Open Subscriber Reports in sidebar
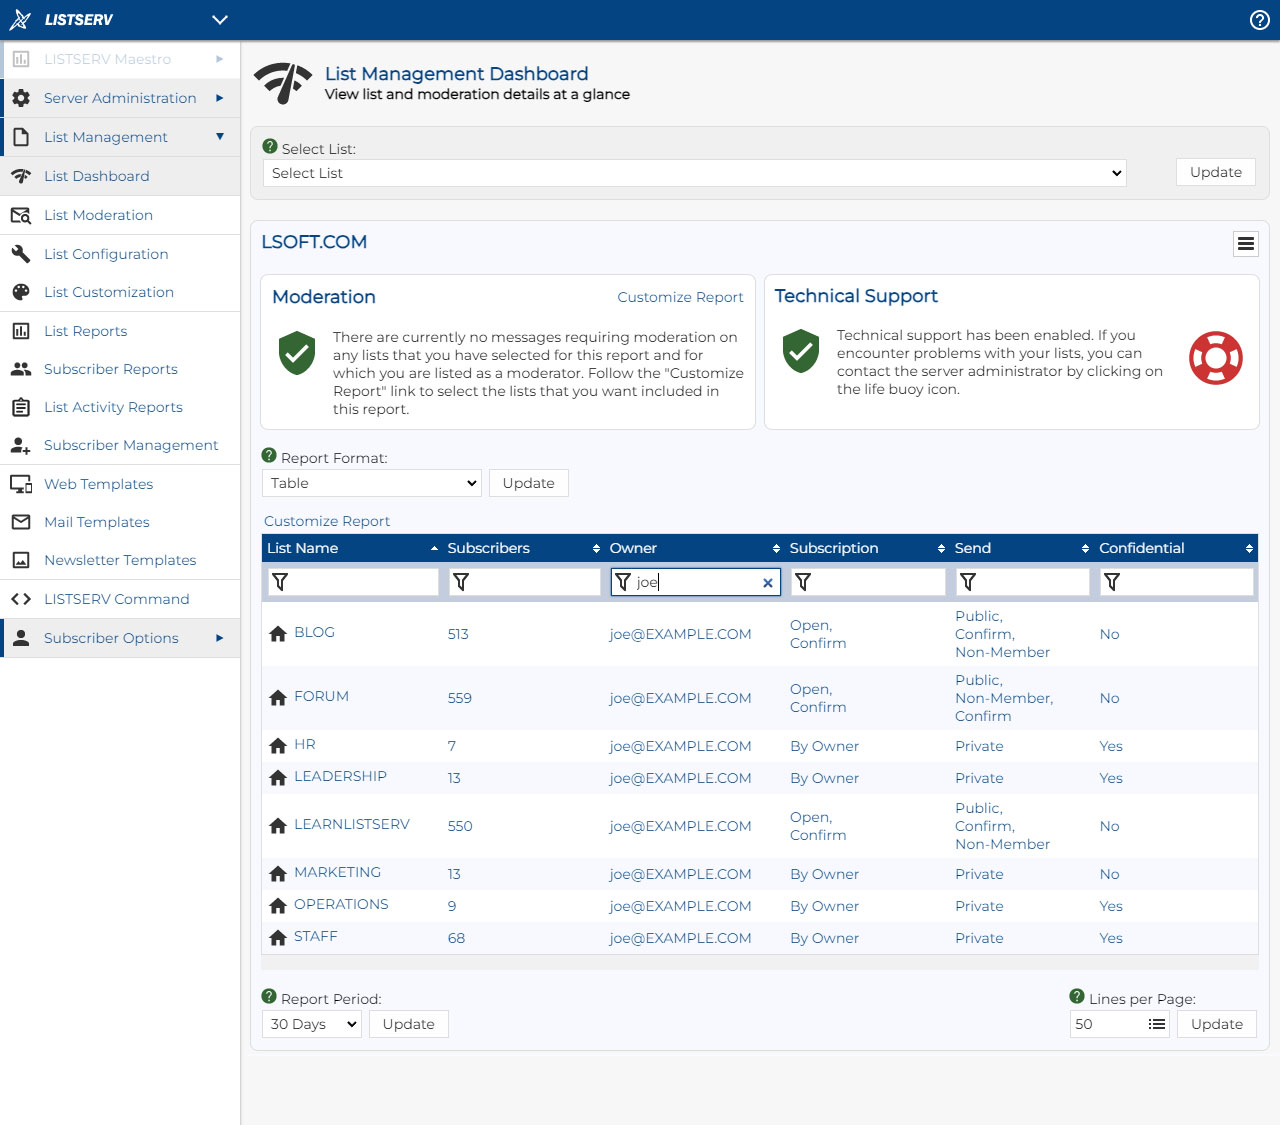Image resolution: width=1280 pixels, height=1125 pixels. (120, 369)
